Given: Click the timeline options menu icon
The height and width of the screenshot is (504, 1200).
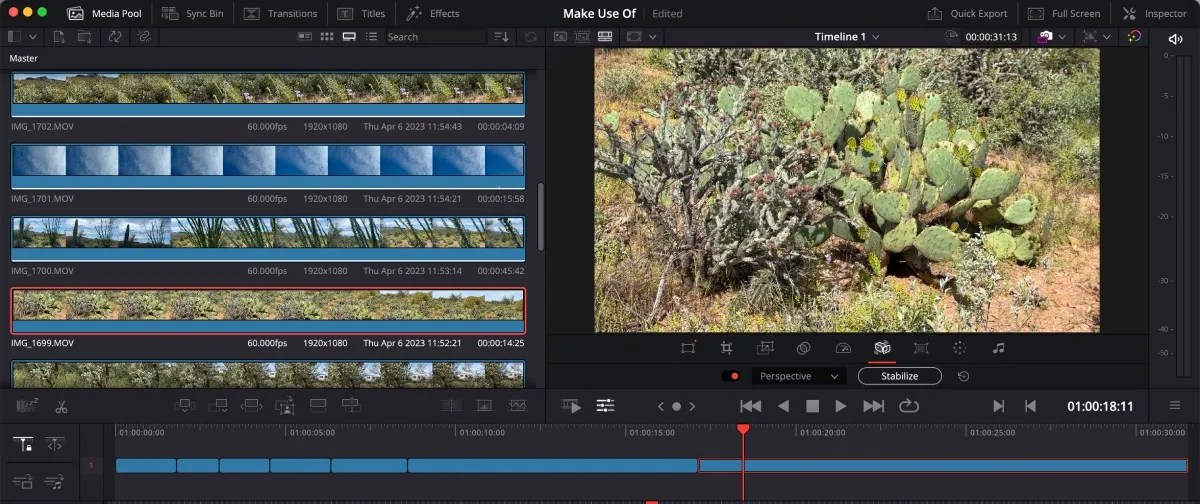Looking at the screenshot, I should click(x=1175, y=406).
